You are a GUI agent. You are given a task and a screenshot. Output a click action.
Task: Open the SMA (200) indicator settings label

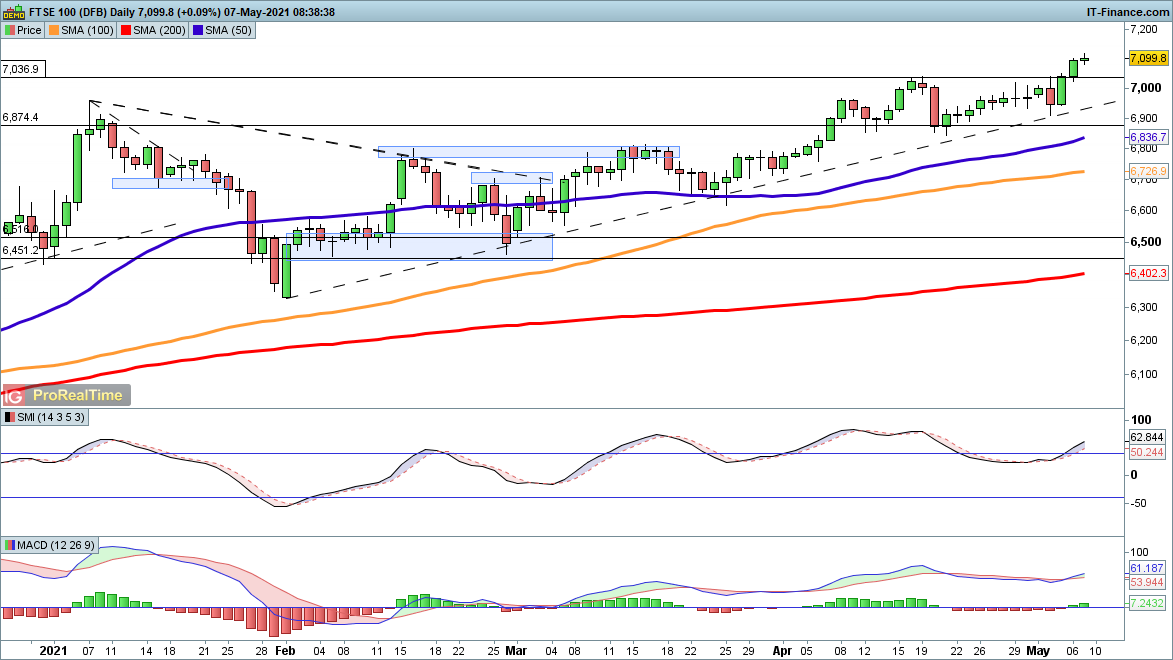pos(160,30)
